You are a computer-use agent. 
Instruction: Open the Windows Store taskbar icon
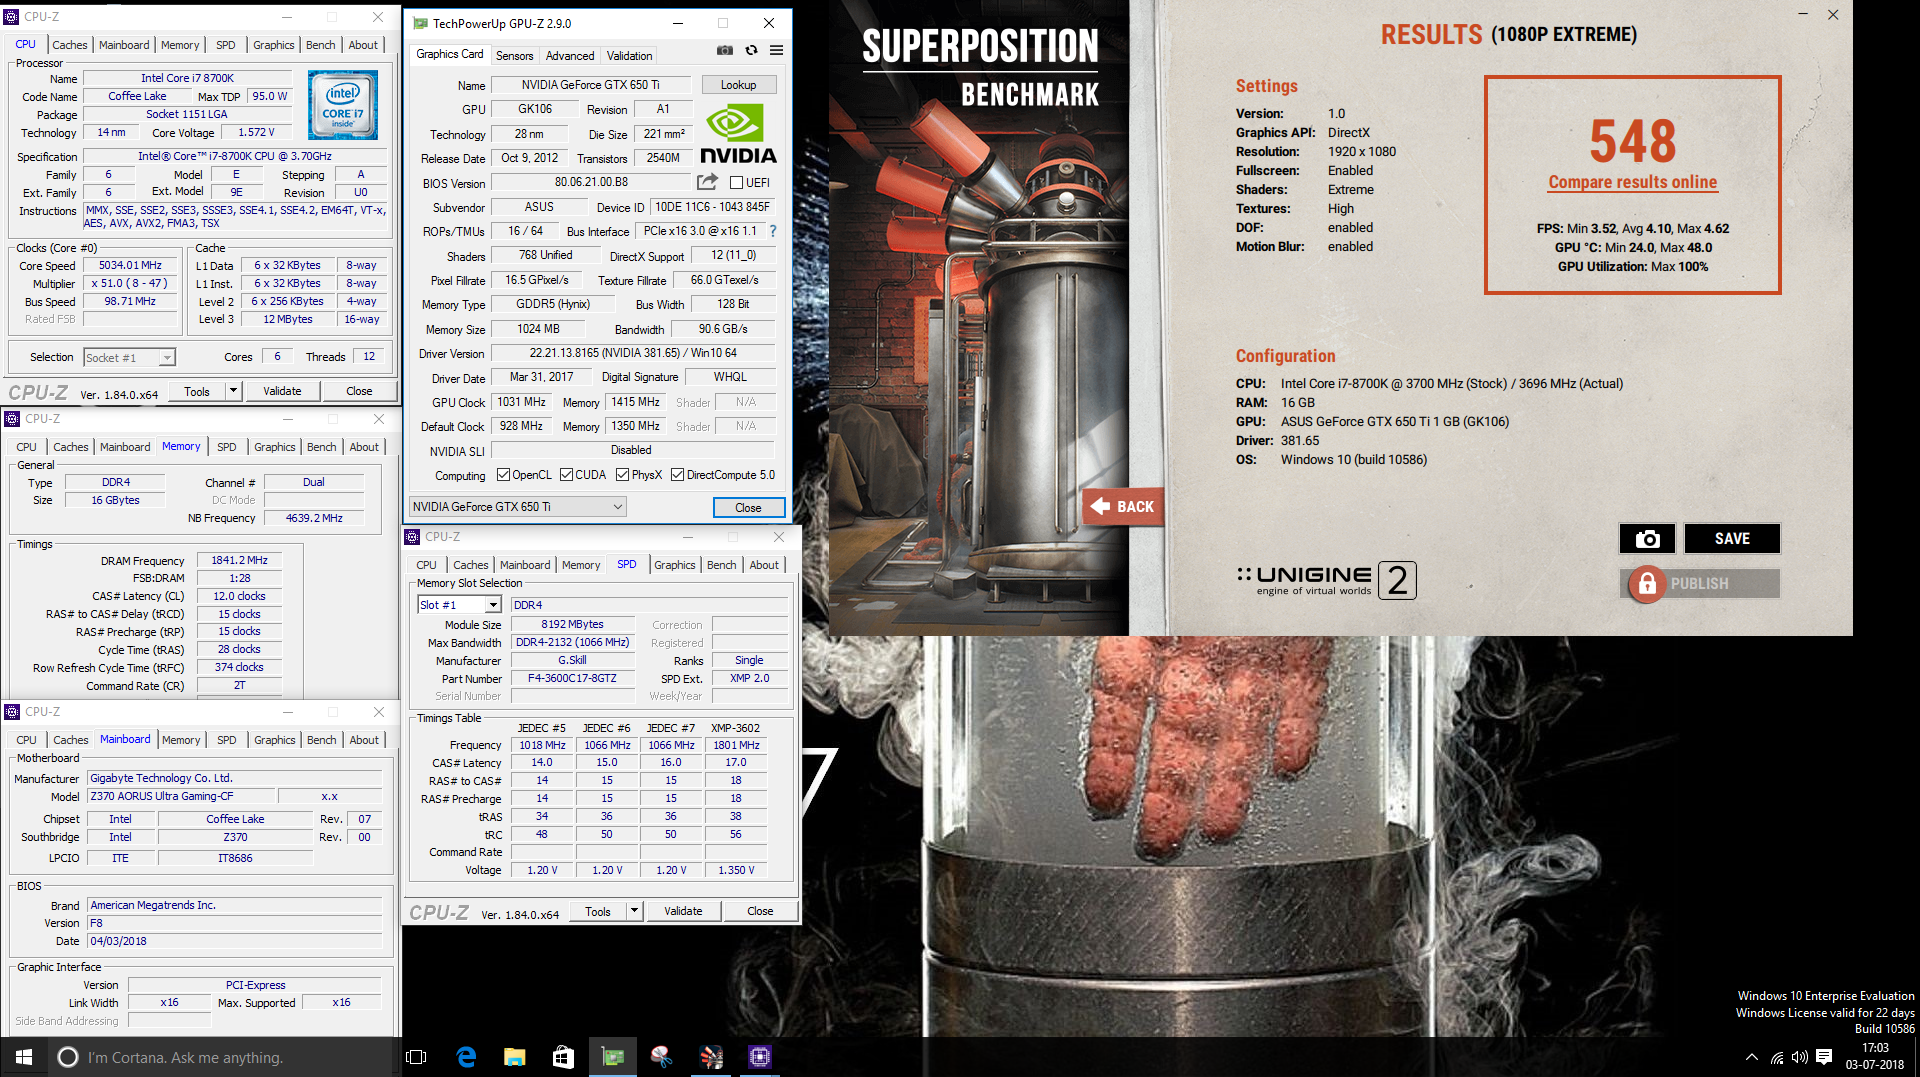(x=563, y=1057)
